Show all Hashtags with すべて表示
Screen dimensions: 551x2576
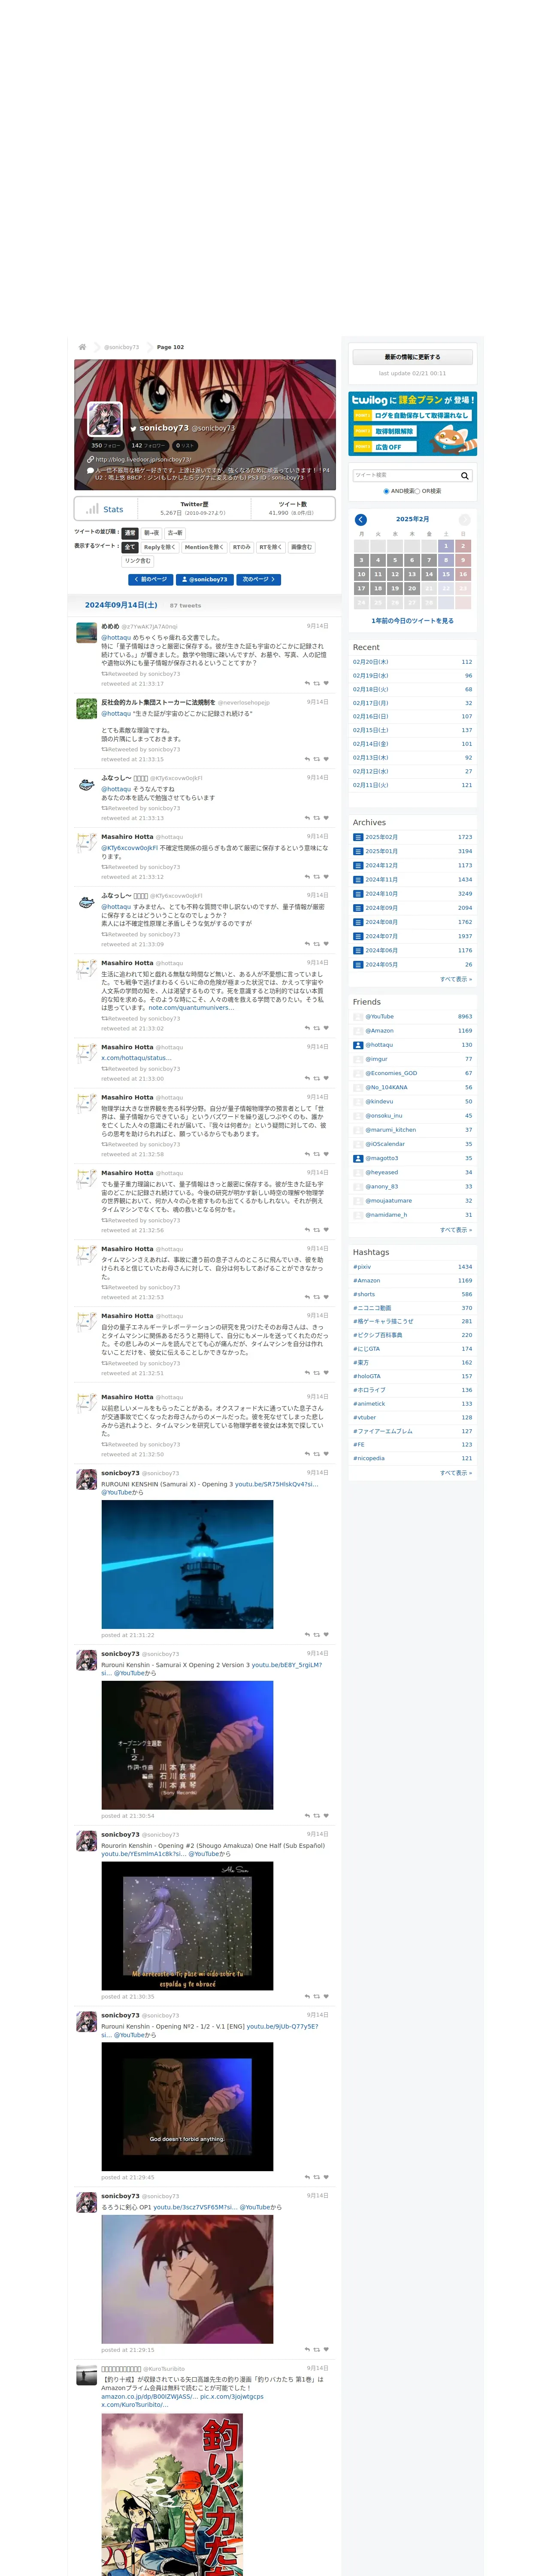click(x=456, y=1472)
